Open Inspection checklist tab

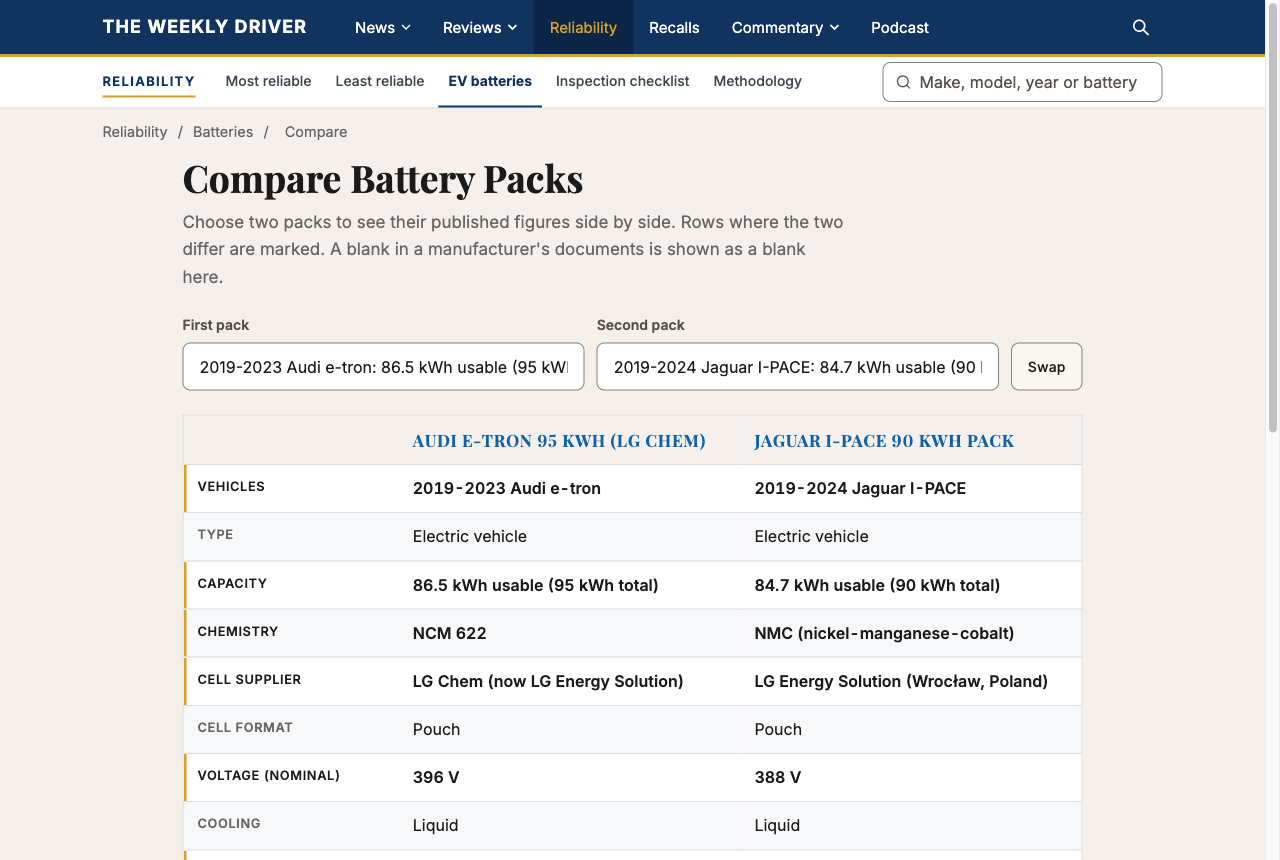[x=622, y=81]
